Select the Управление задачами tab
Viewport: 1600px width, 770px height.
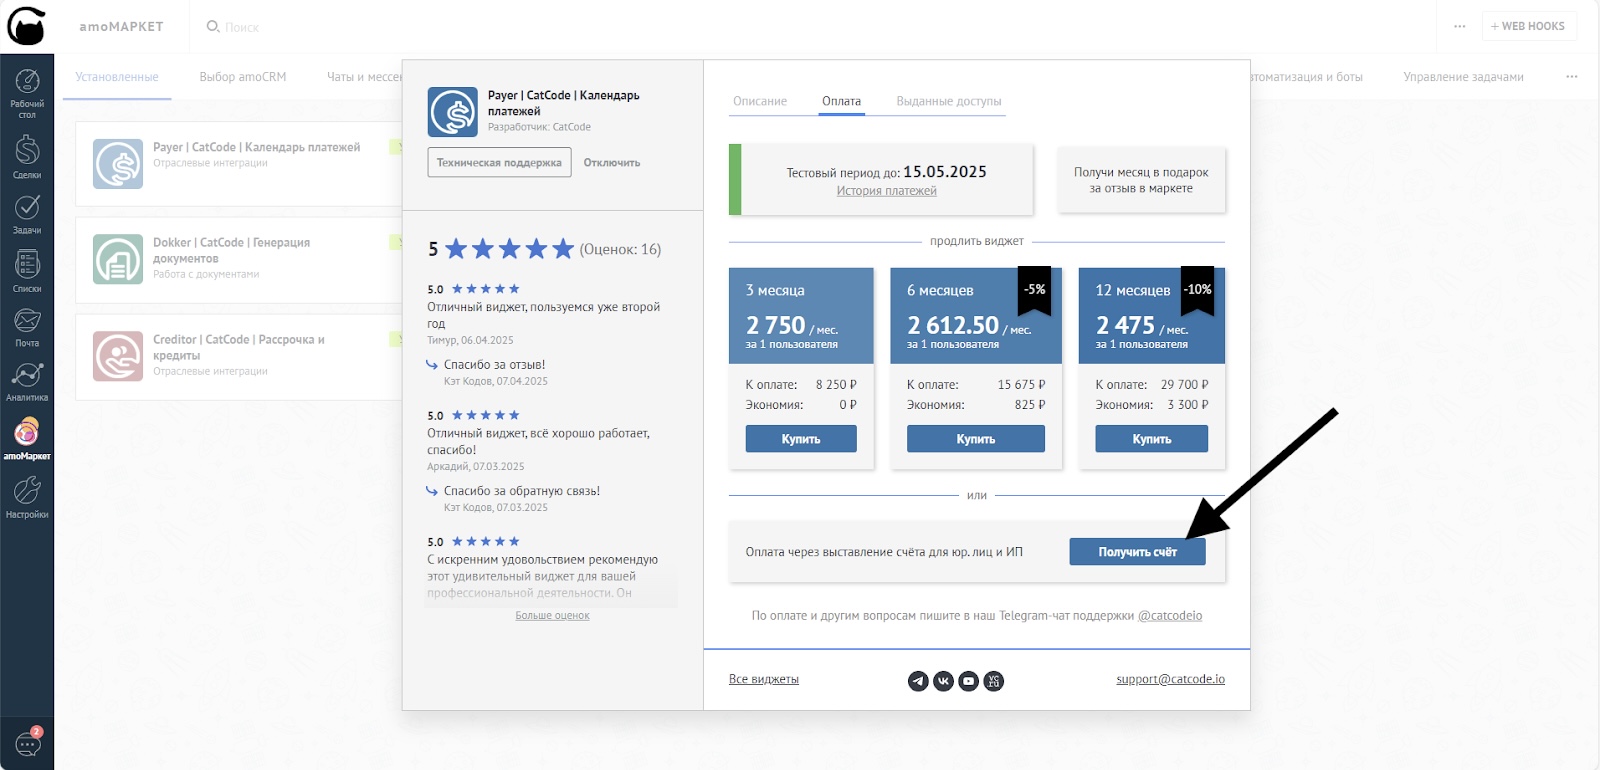click(1463, 77)
